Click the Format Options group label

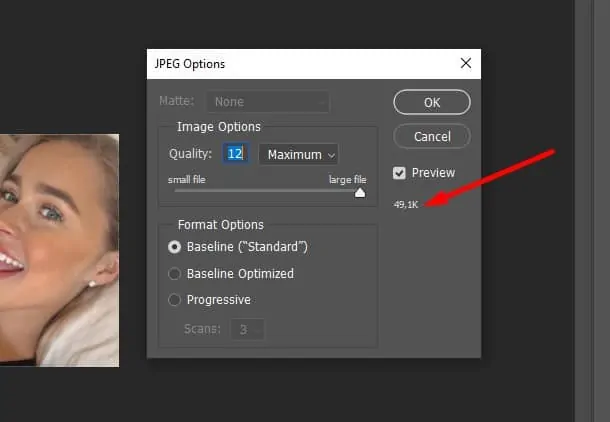[220, 225]
